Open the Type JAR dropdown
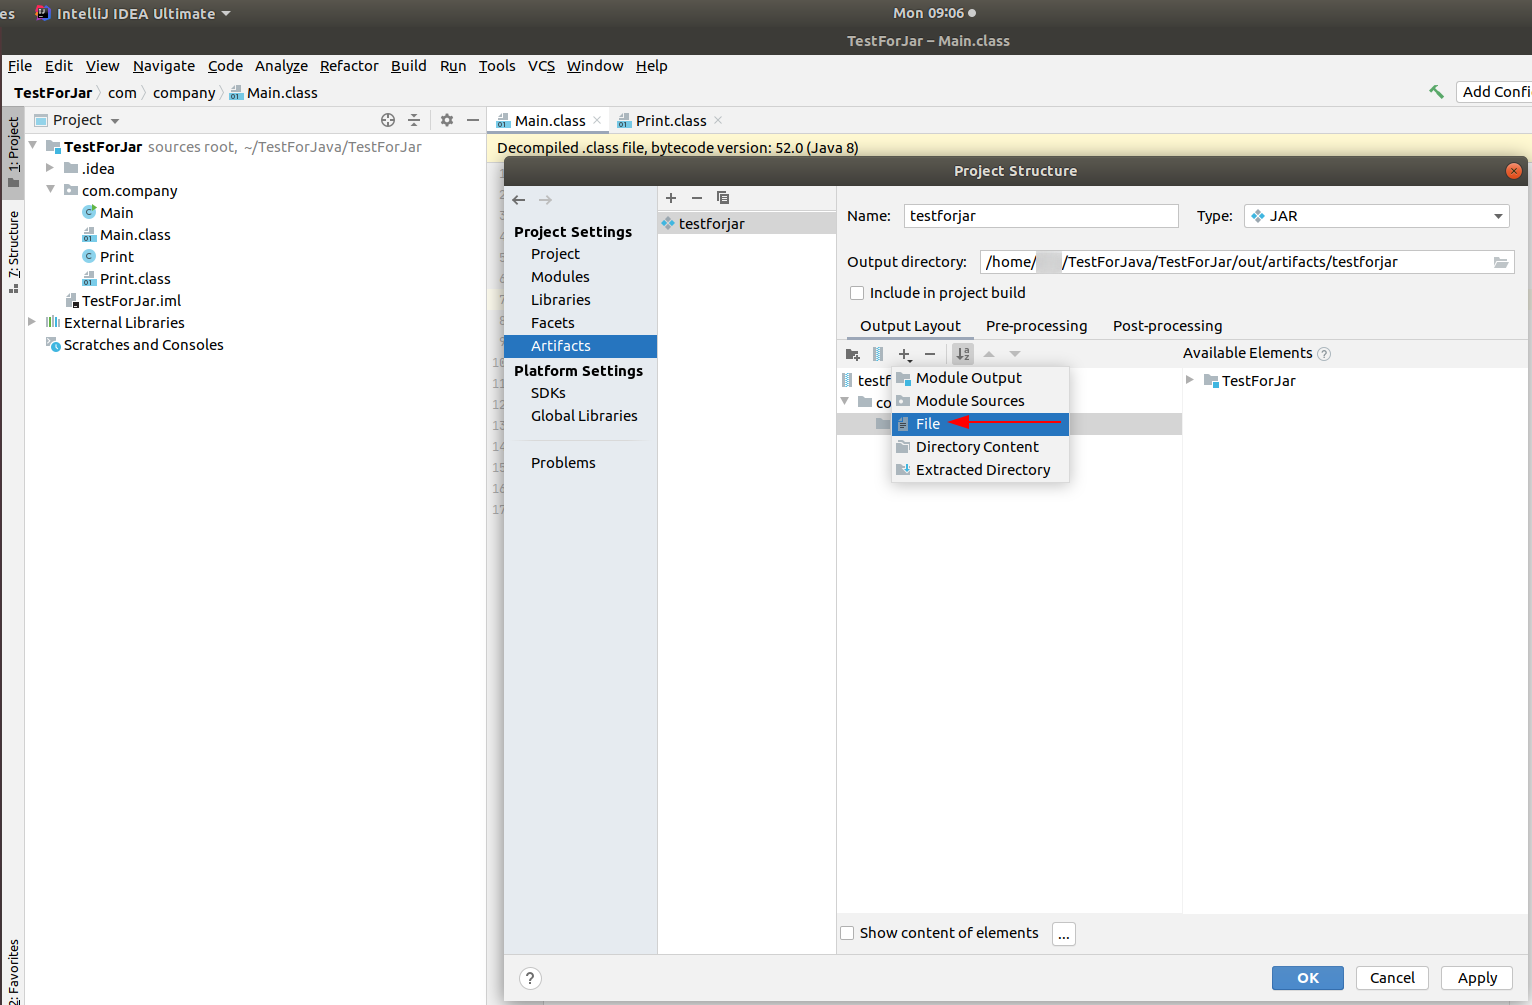 pos(1376,216)
